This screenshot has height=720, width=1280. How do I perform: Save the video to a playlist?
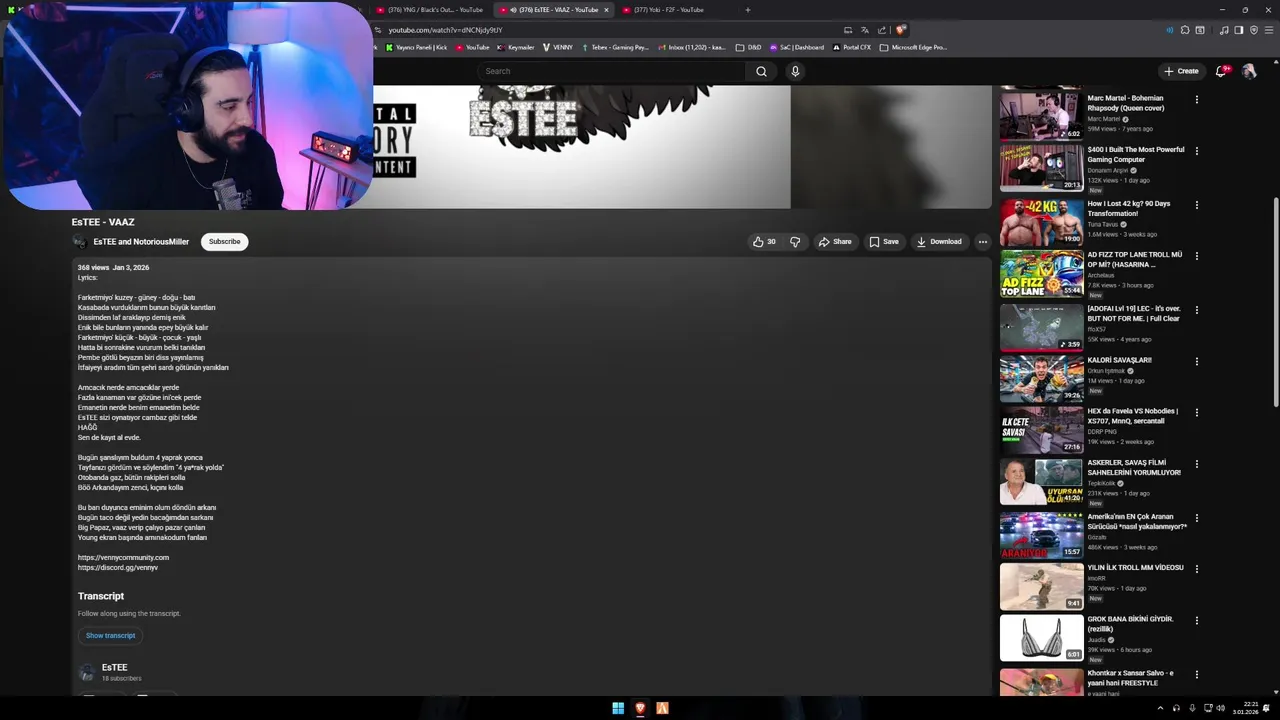(884, 241)
